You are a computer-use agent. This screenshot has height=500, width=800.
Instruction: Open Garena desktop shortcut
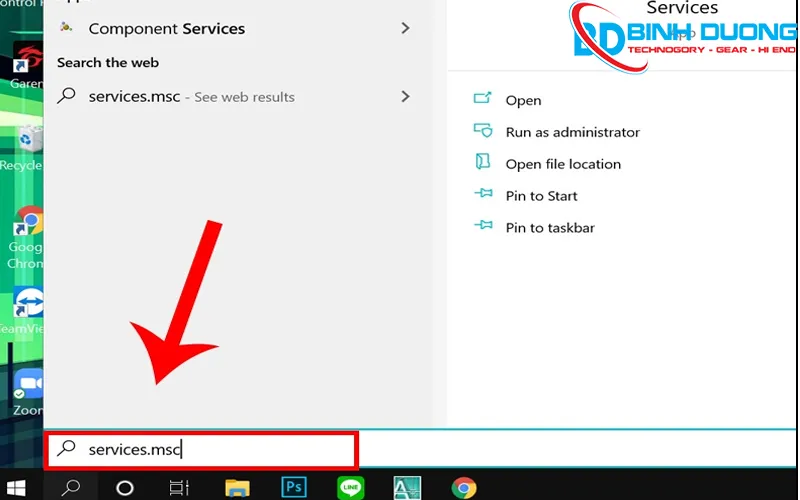coord(28,65)
